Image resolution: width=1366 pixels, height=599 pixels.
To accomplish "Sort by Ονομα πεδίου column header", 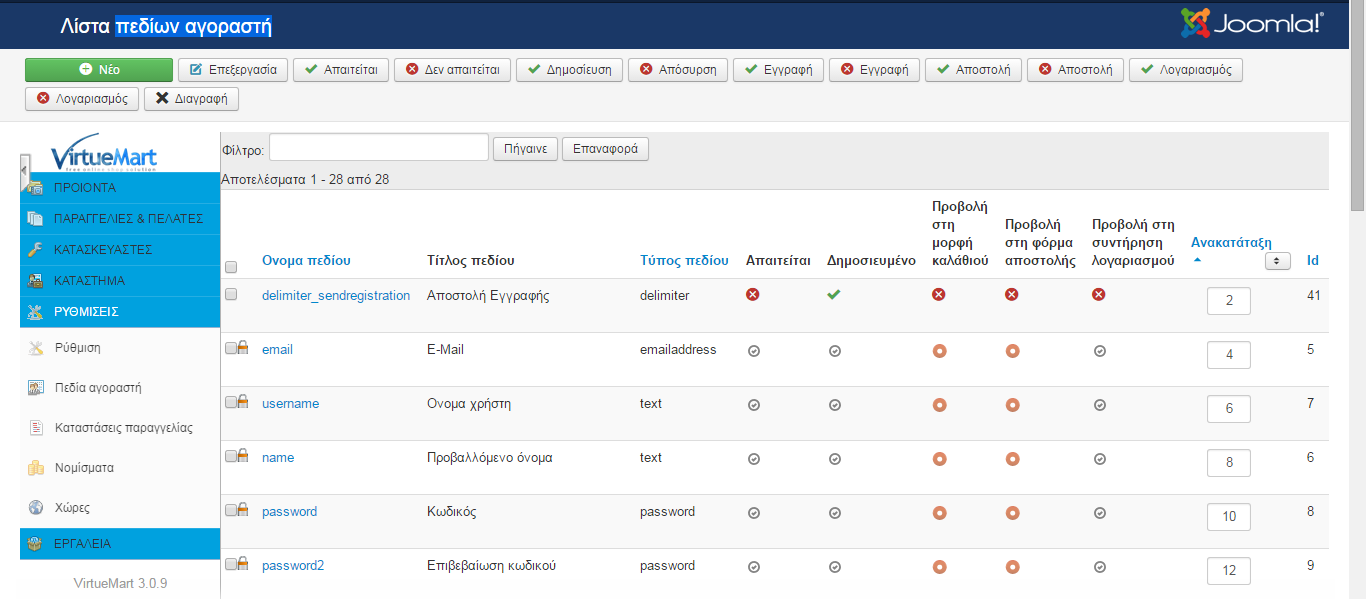I will (306, 260).
